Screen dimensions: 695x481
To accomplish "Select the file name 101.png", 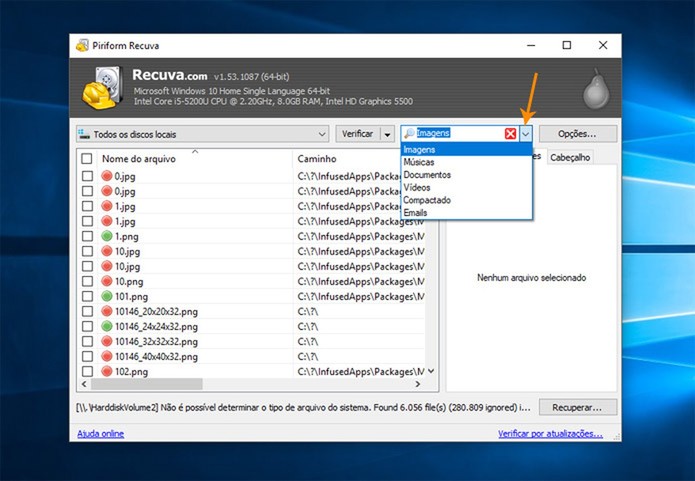I will click(131, 297).
